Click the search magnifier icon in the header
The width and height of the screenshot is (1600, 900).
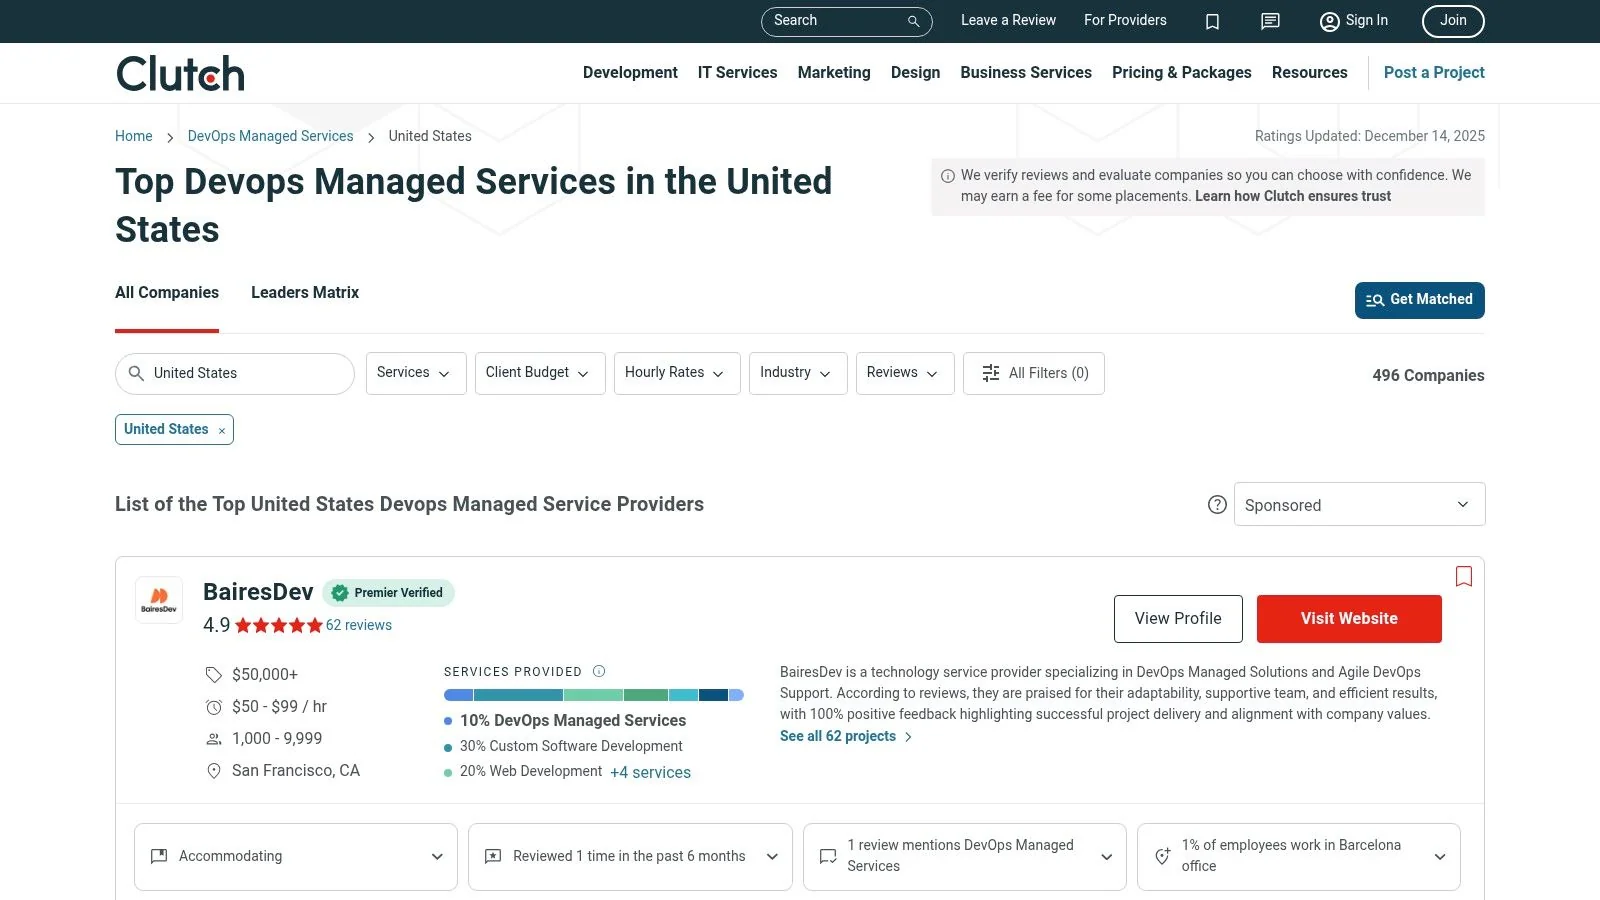912,21
